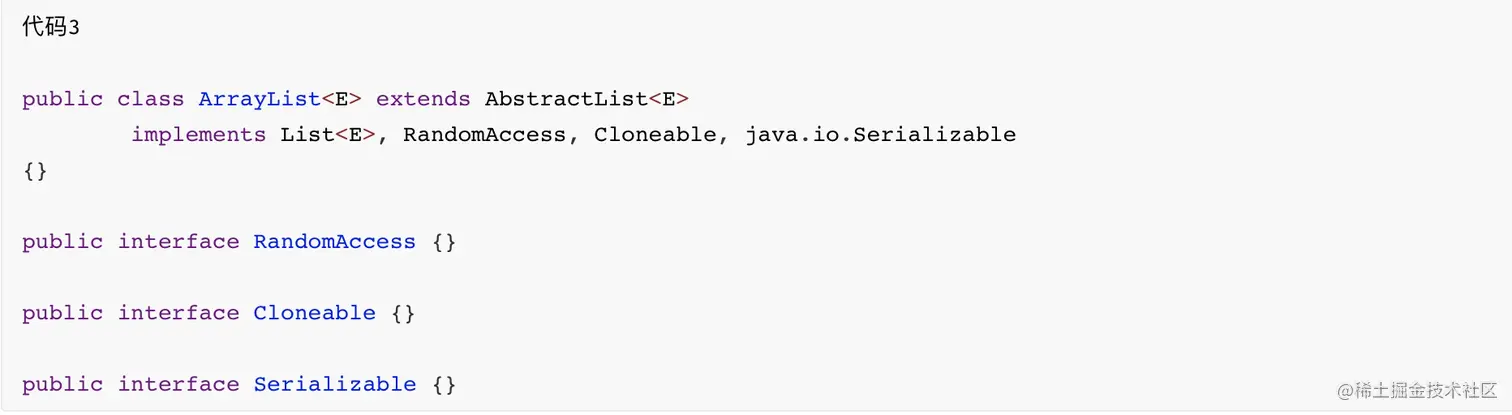Image resolution: width=1512 pixels, height=415 pixels.
Task: Click the "代码3" heading text
Action: point(50,27)
